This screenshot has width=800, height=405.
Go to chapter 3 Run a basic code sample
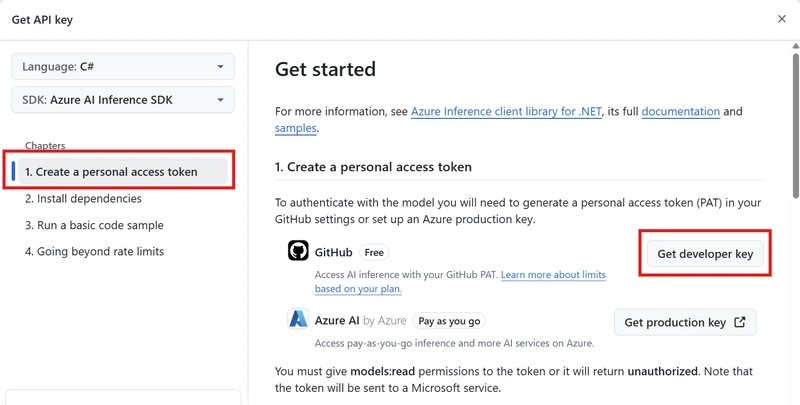[94, 225]
